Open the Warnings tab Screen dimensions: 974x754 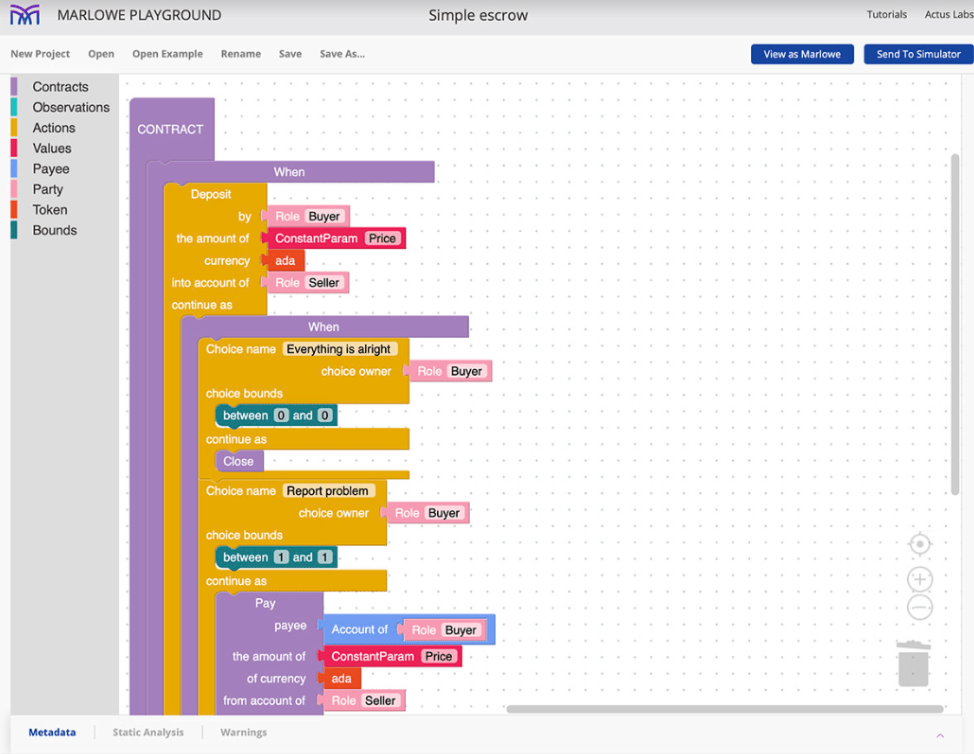coord(243,733)
